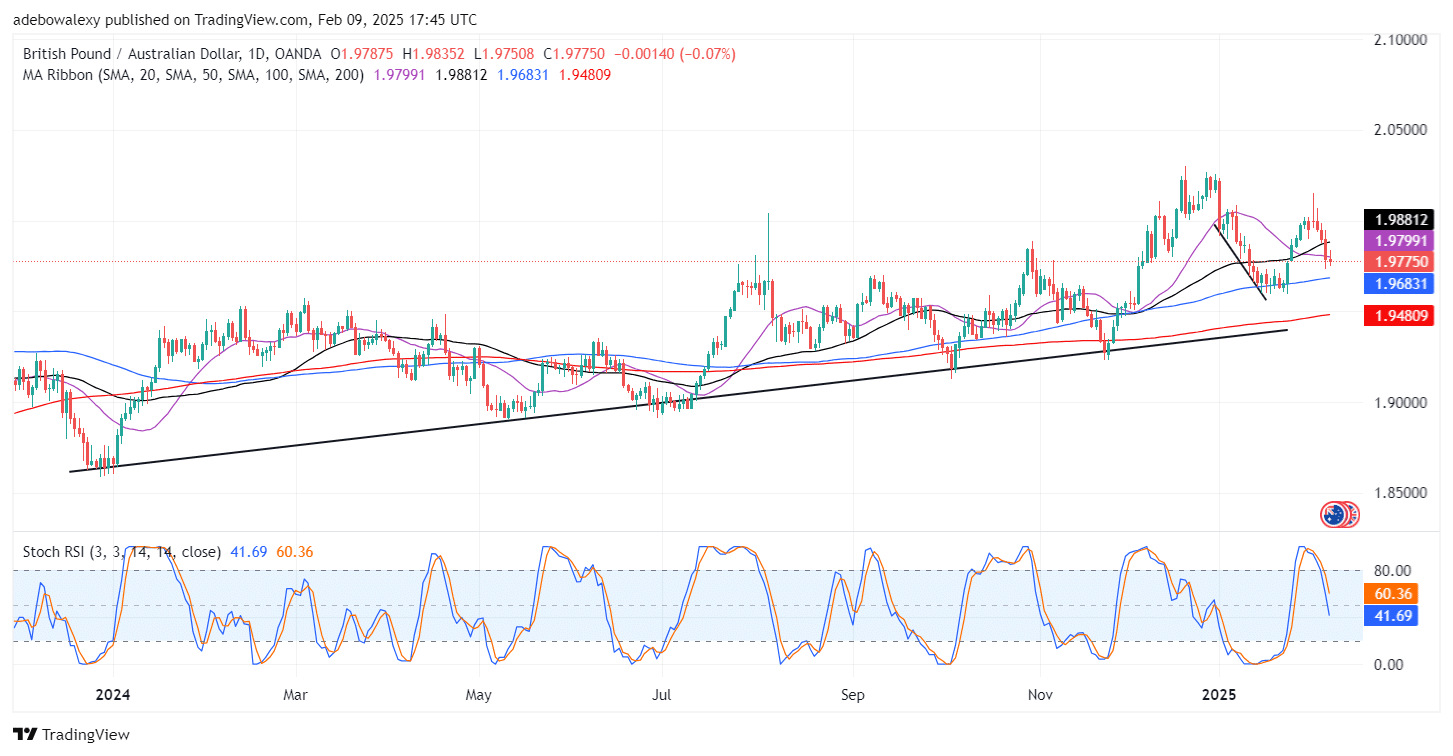Click the red 1.94809 SMA price label

[x=1399, y=316]
